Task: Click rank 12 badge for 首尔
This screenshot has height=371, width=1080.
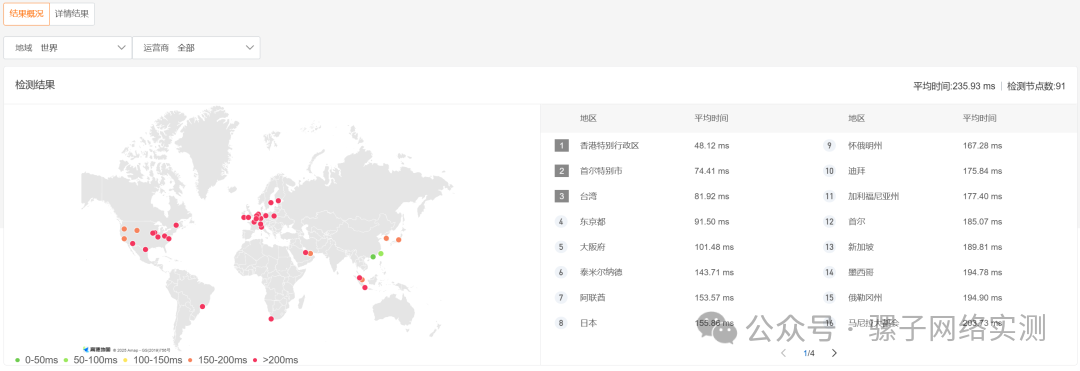Action: [830, 222]
